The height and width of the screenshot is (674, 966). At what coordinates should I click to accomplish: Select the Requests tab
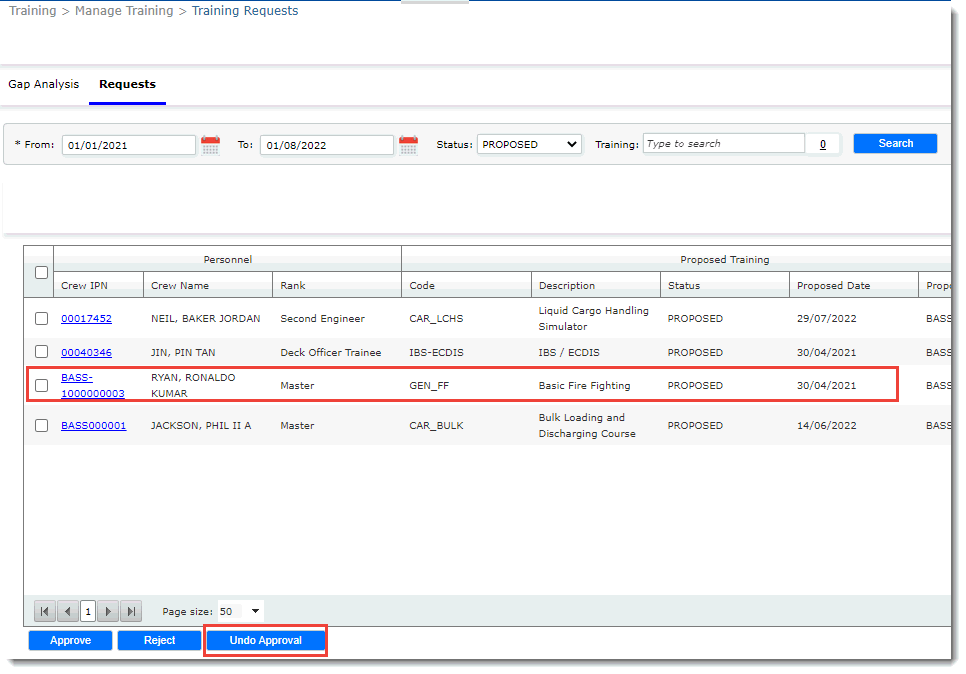tap(127, 84)
